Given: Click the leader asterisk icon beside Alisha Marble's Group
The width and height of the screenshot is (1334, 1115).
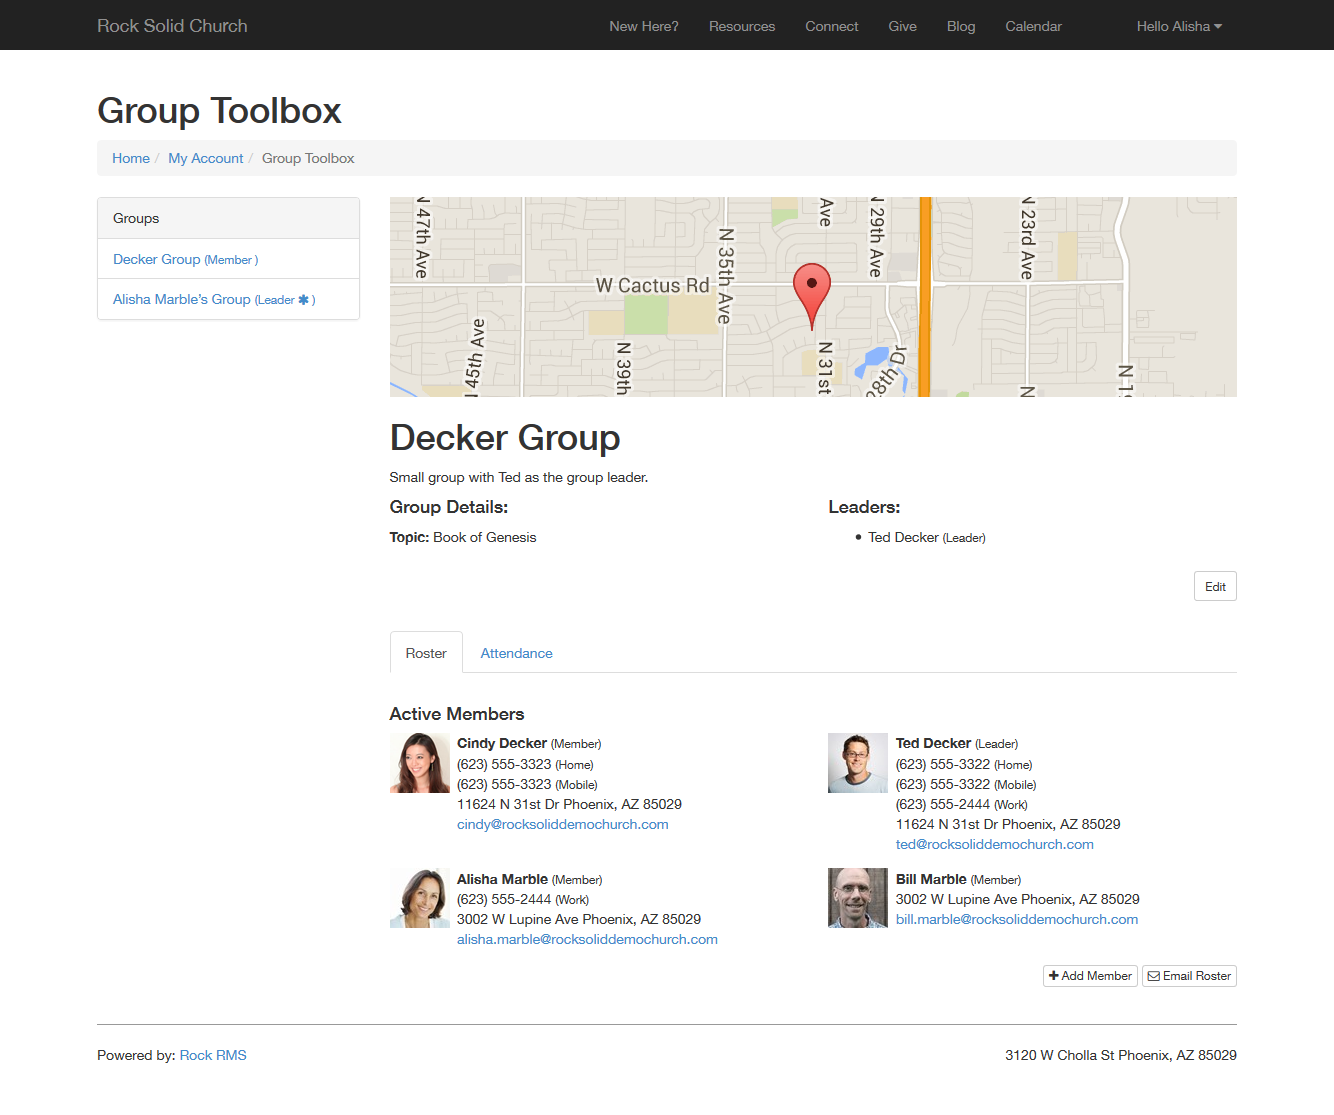Looking at the screenshot, I should pos(304,300).
